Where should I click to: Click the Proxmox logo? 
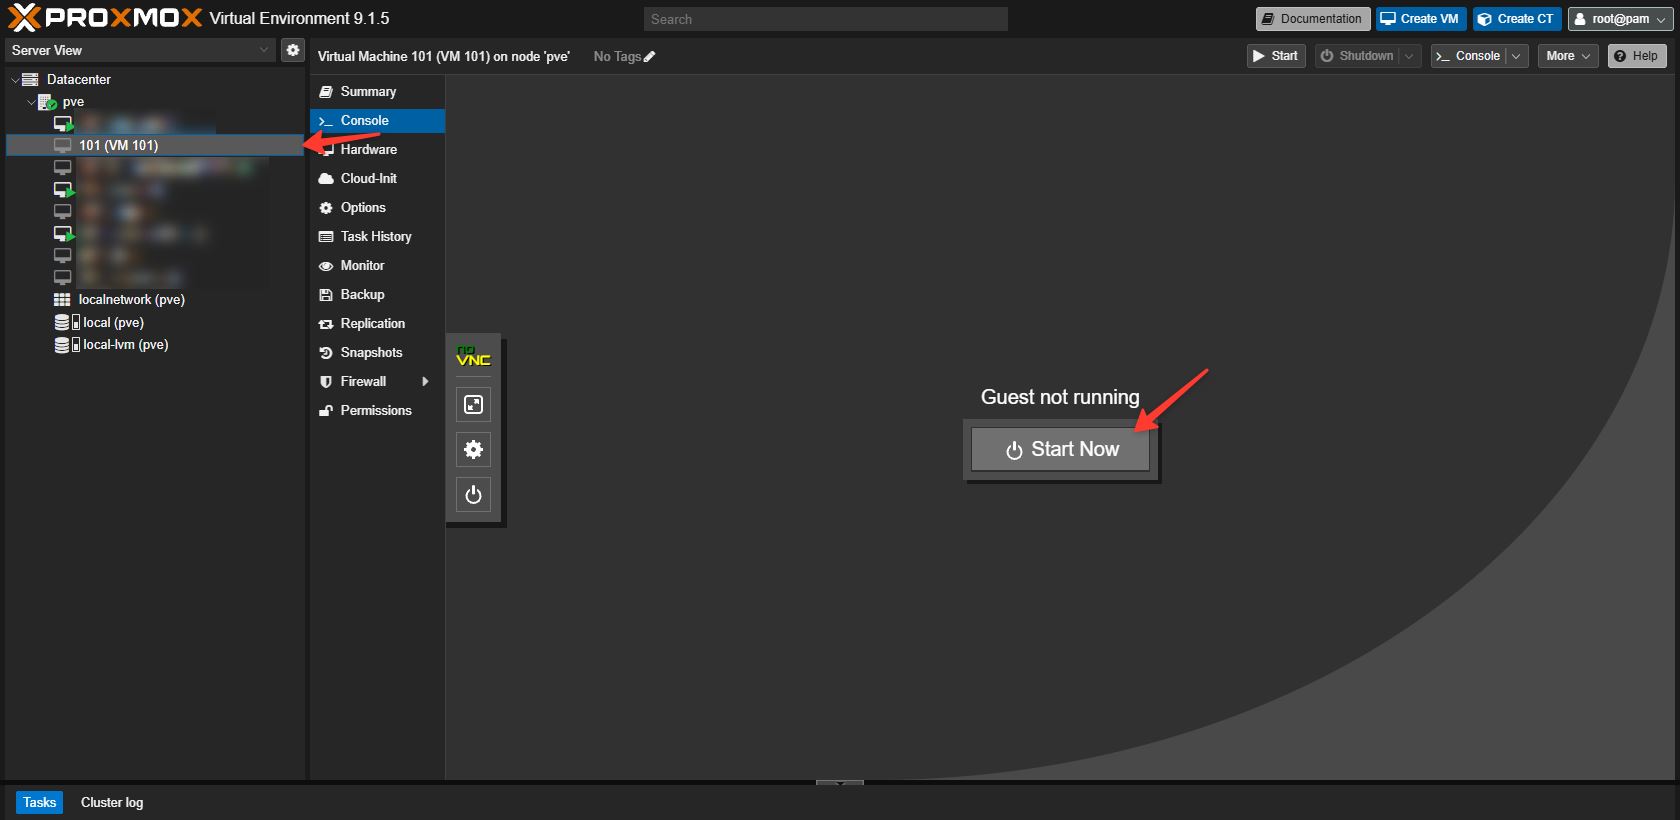point(105,18)
